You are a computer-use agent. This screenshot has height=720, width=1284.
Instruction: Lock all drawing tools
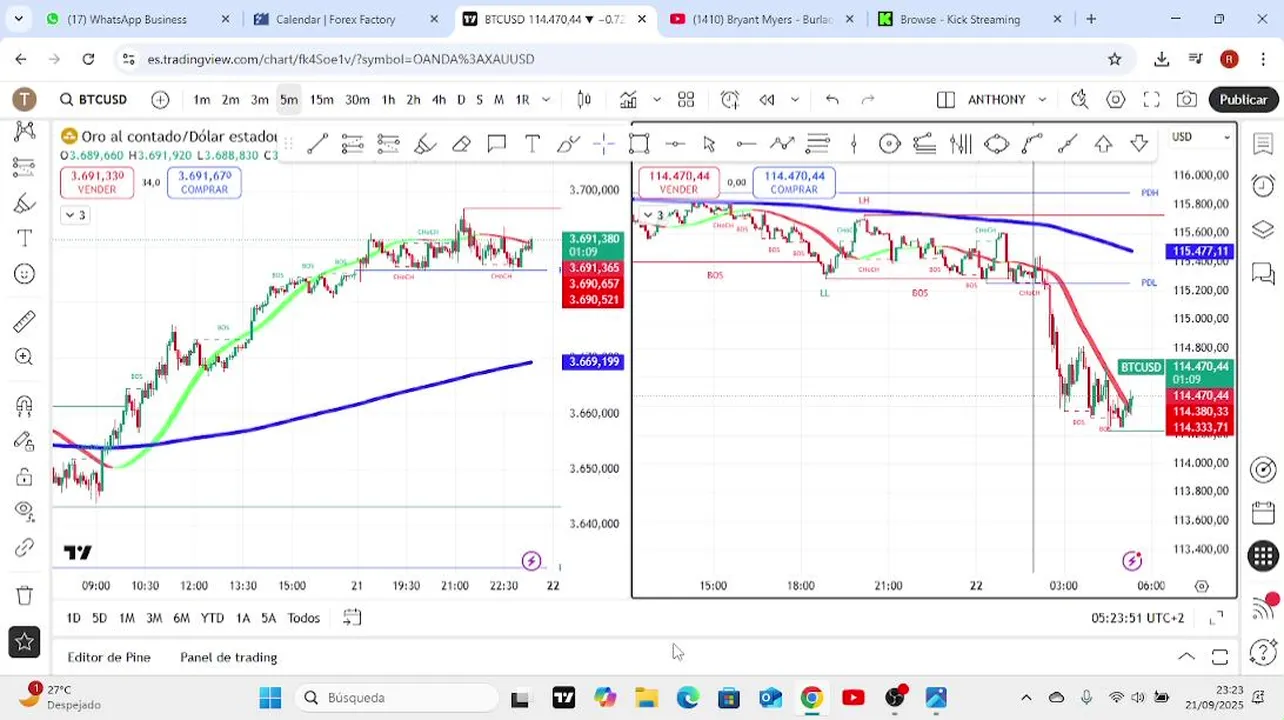[x=24, y=476]
